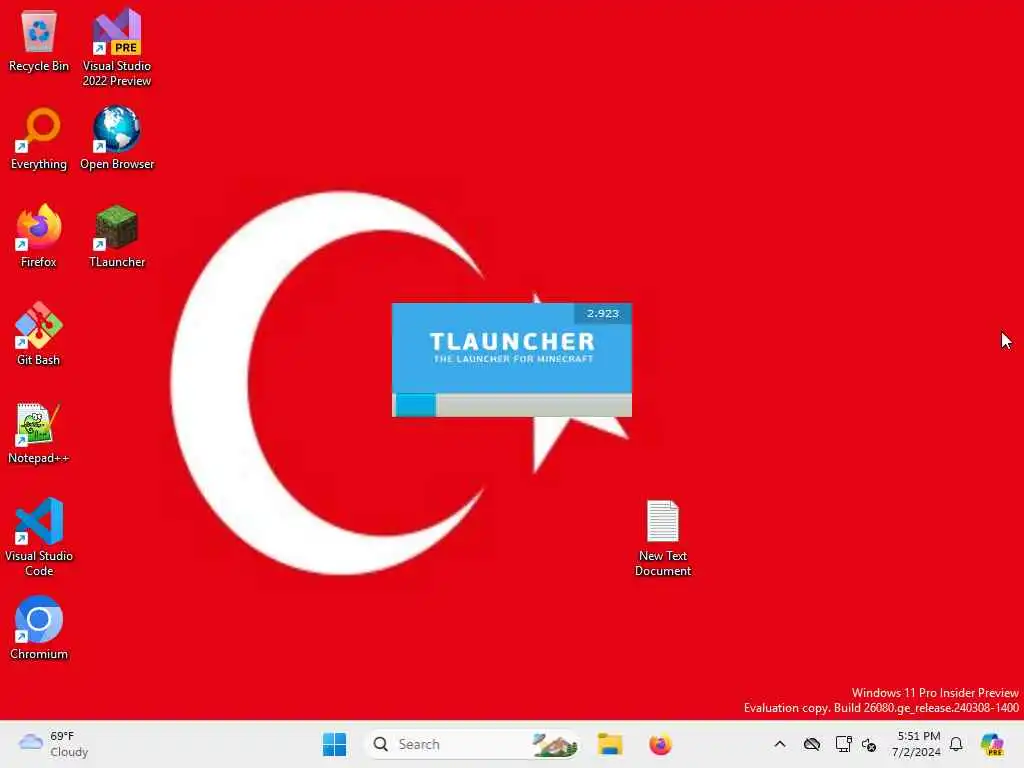The image size is (1024, 768).
Task: Open Firefox from the taskbar
Action: point(660,744)
